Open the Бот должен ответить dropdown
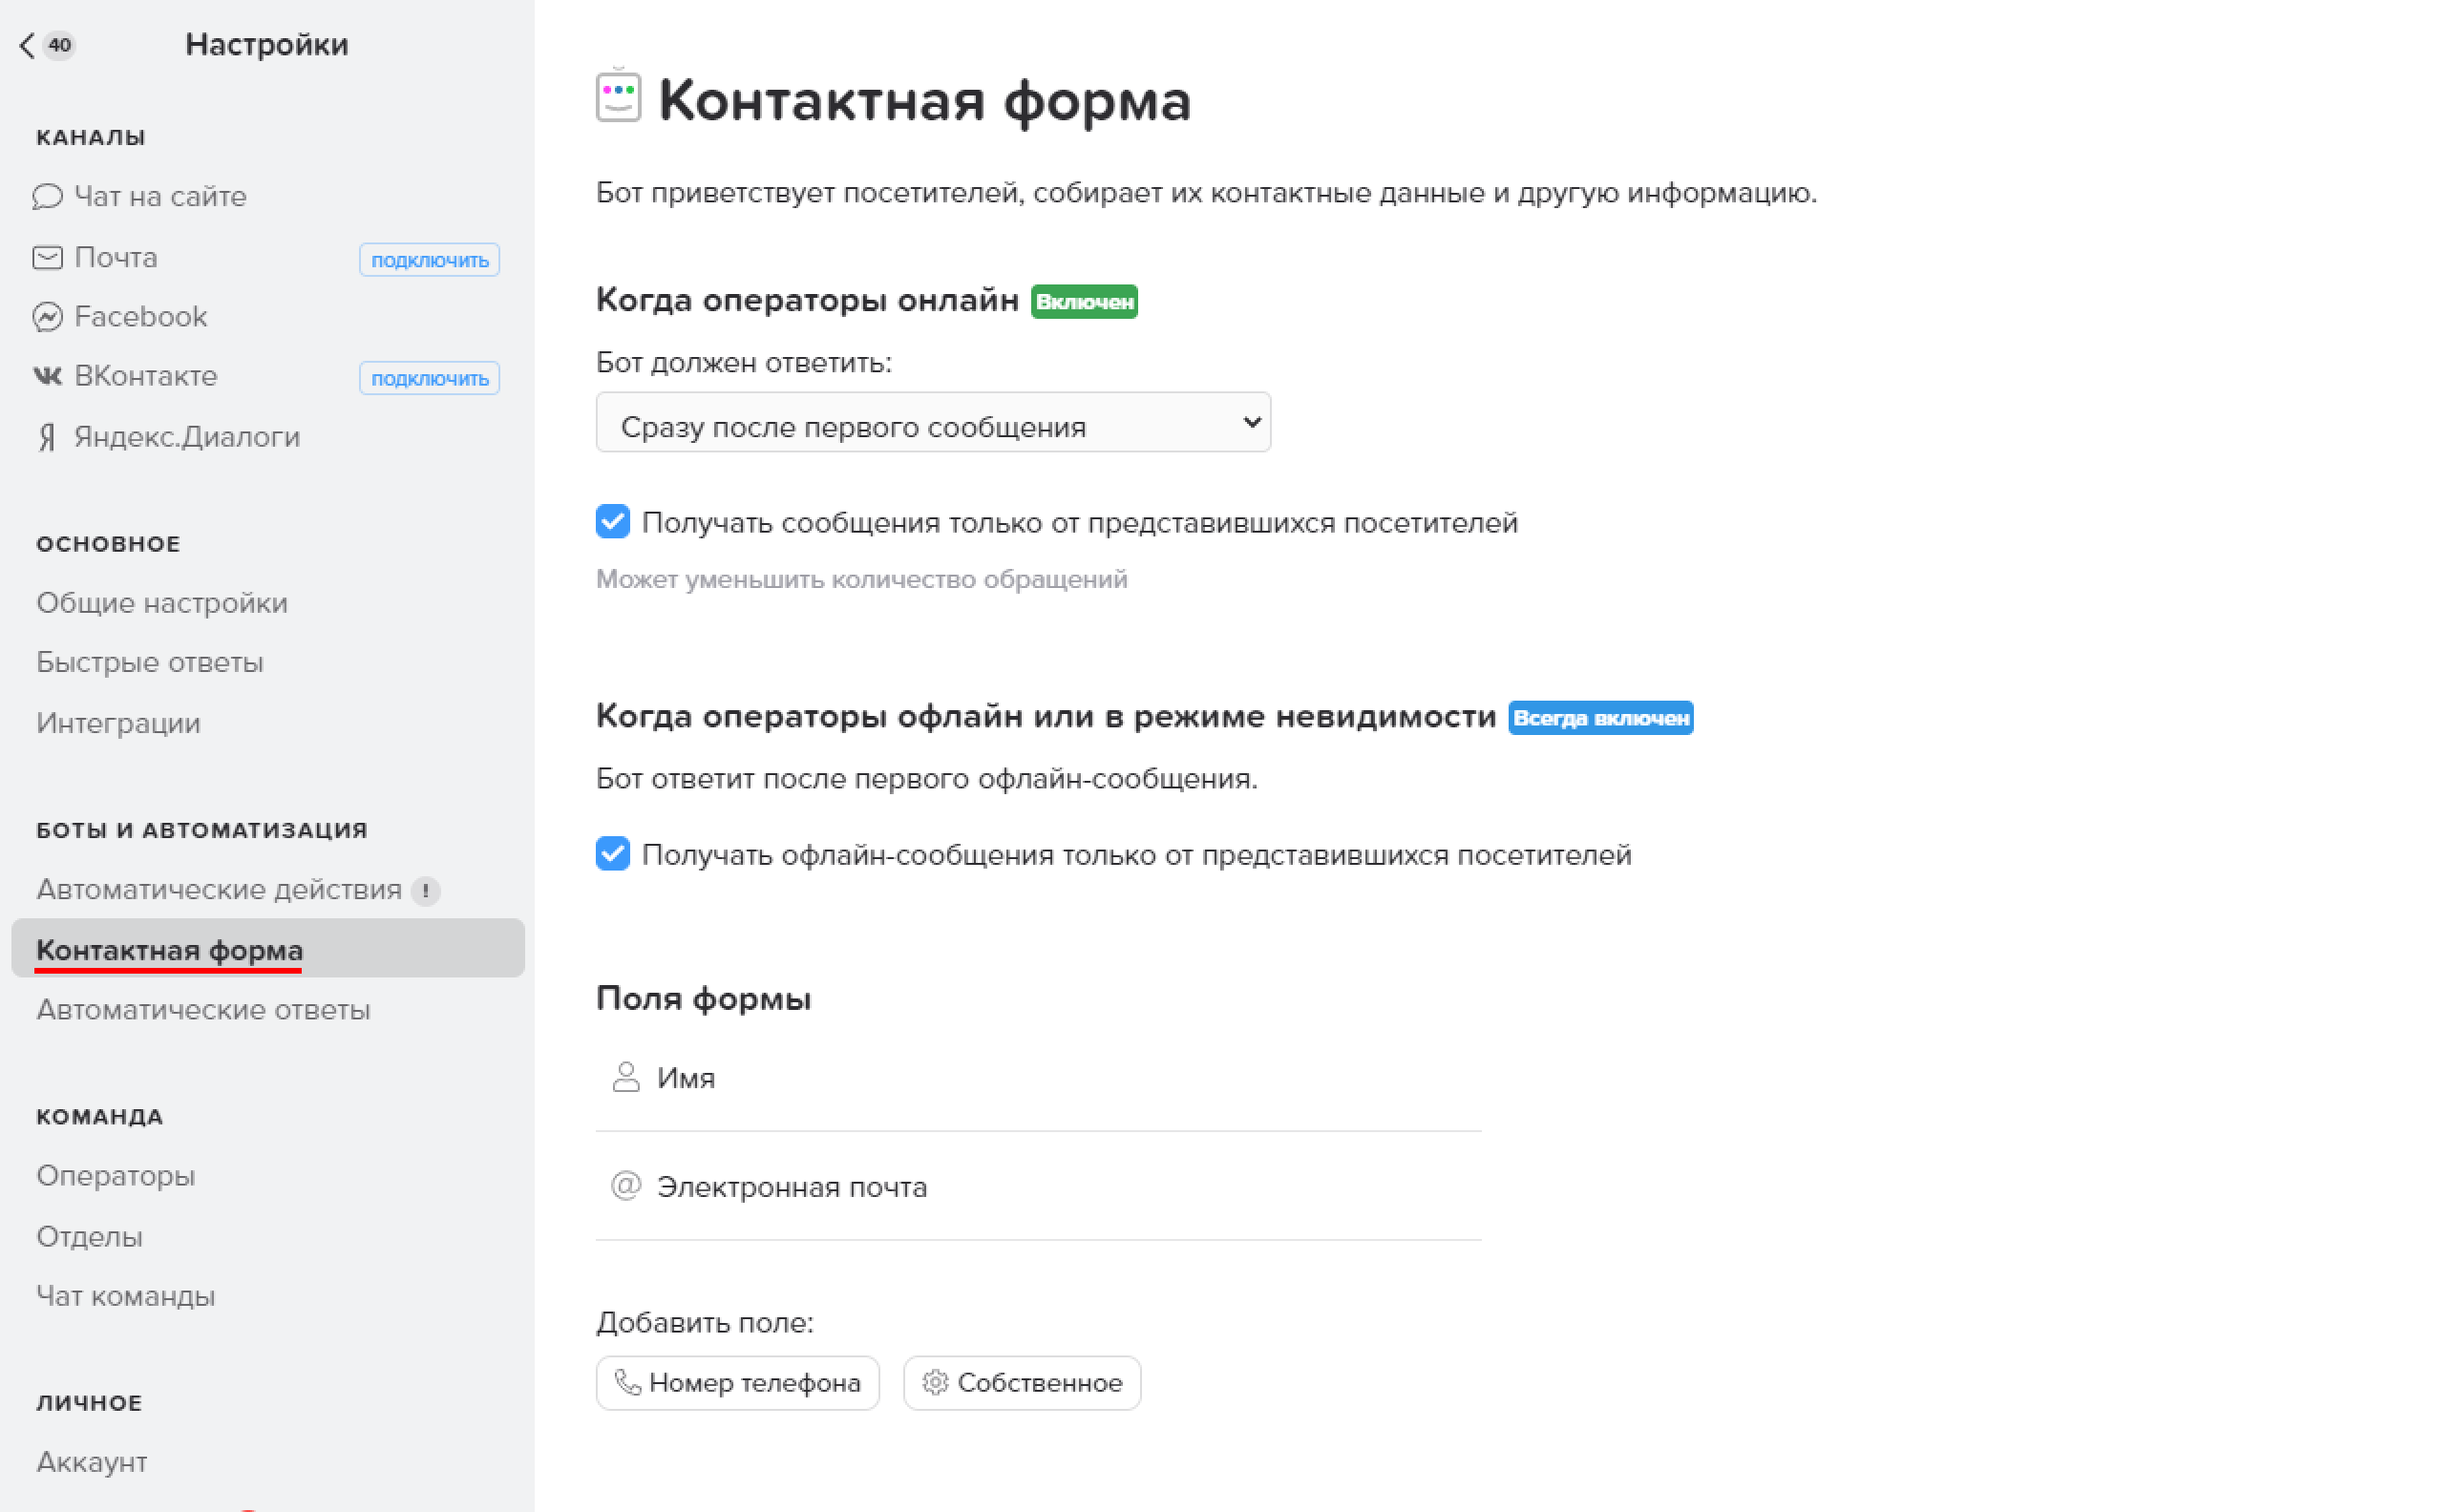 click(x=932, y=423)
